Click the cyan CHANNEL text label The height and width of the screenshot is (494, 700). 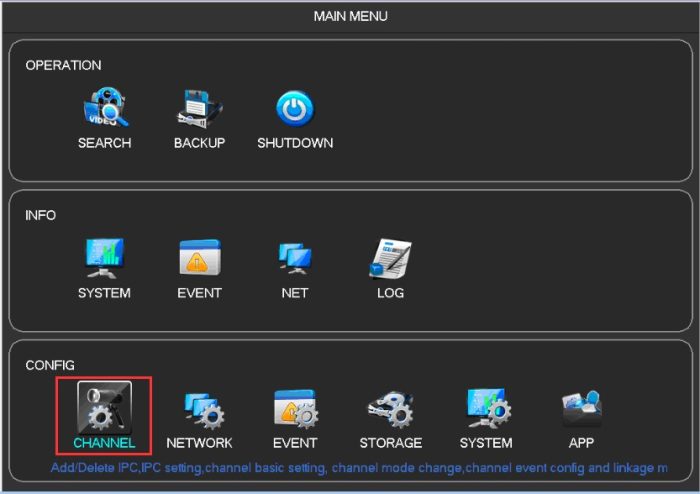tap(104, 443)
